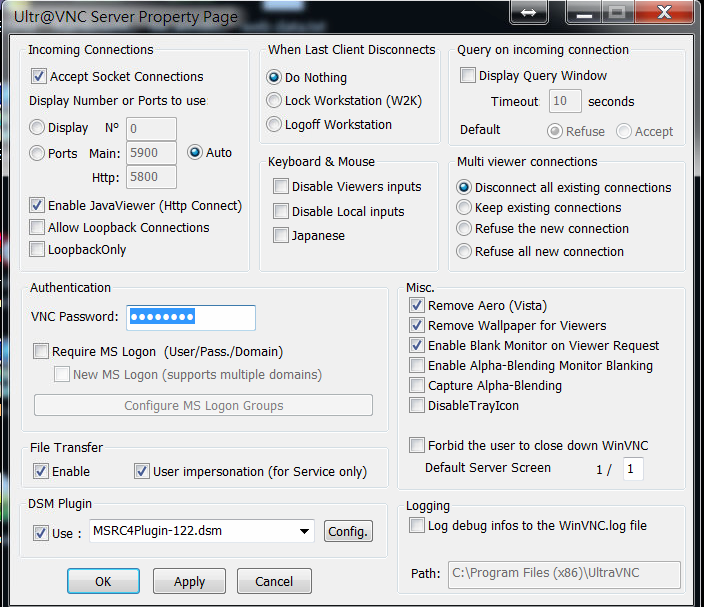Uncheck Accept Socket Connections

(x=39, y=76)
